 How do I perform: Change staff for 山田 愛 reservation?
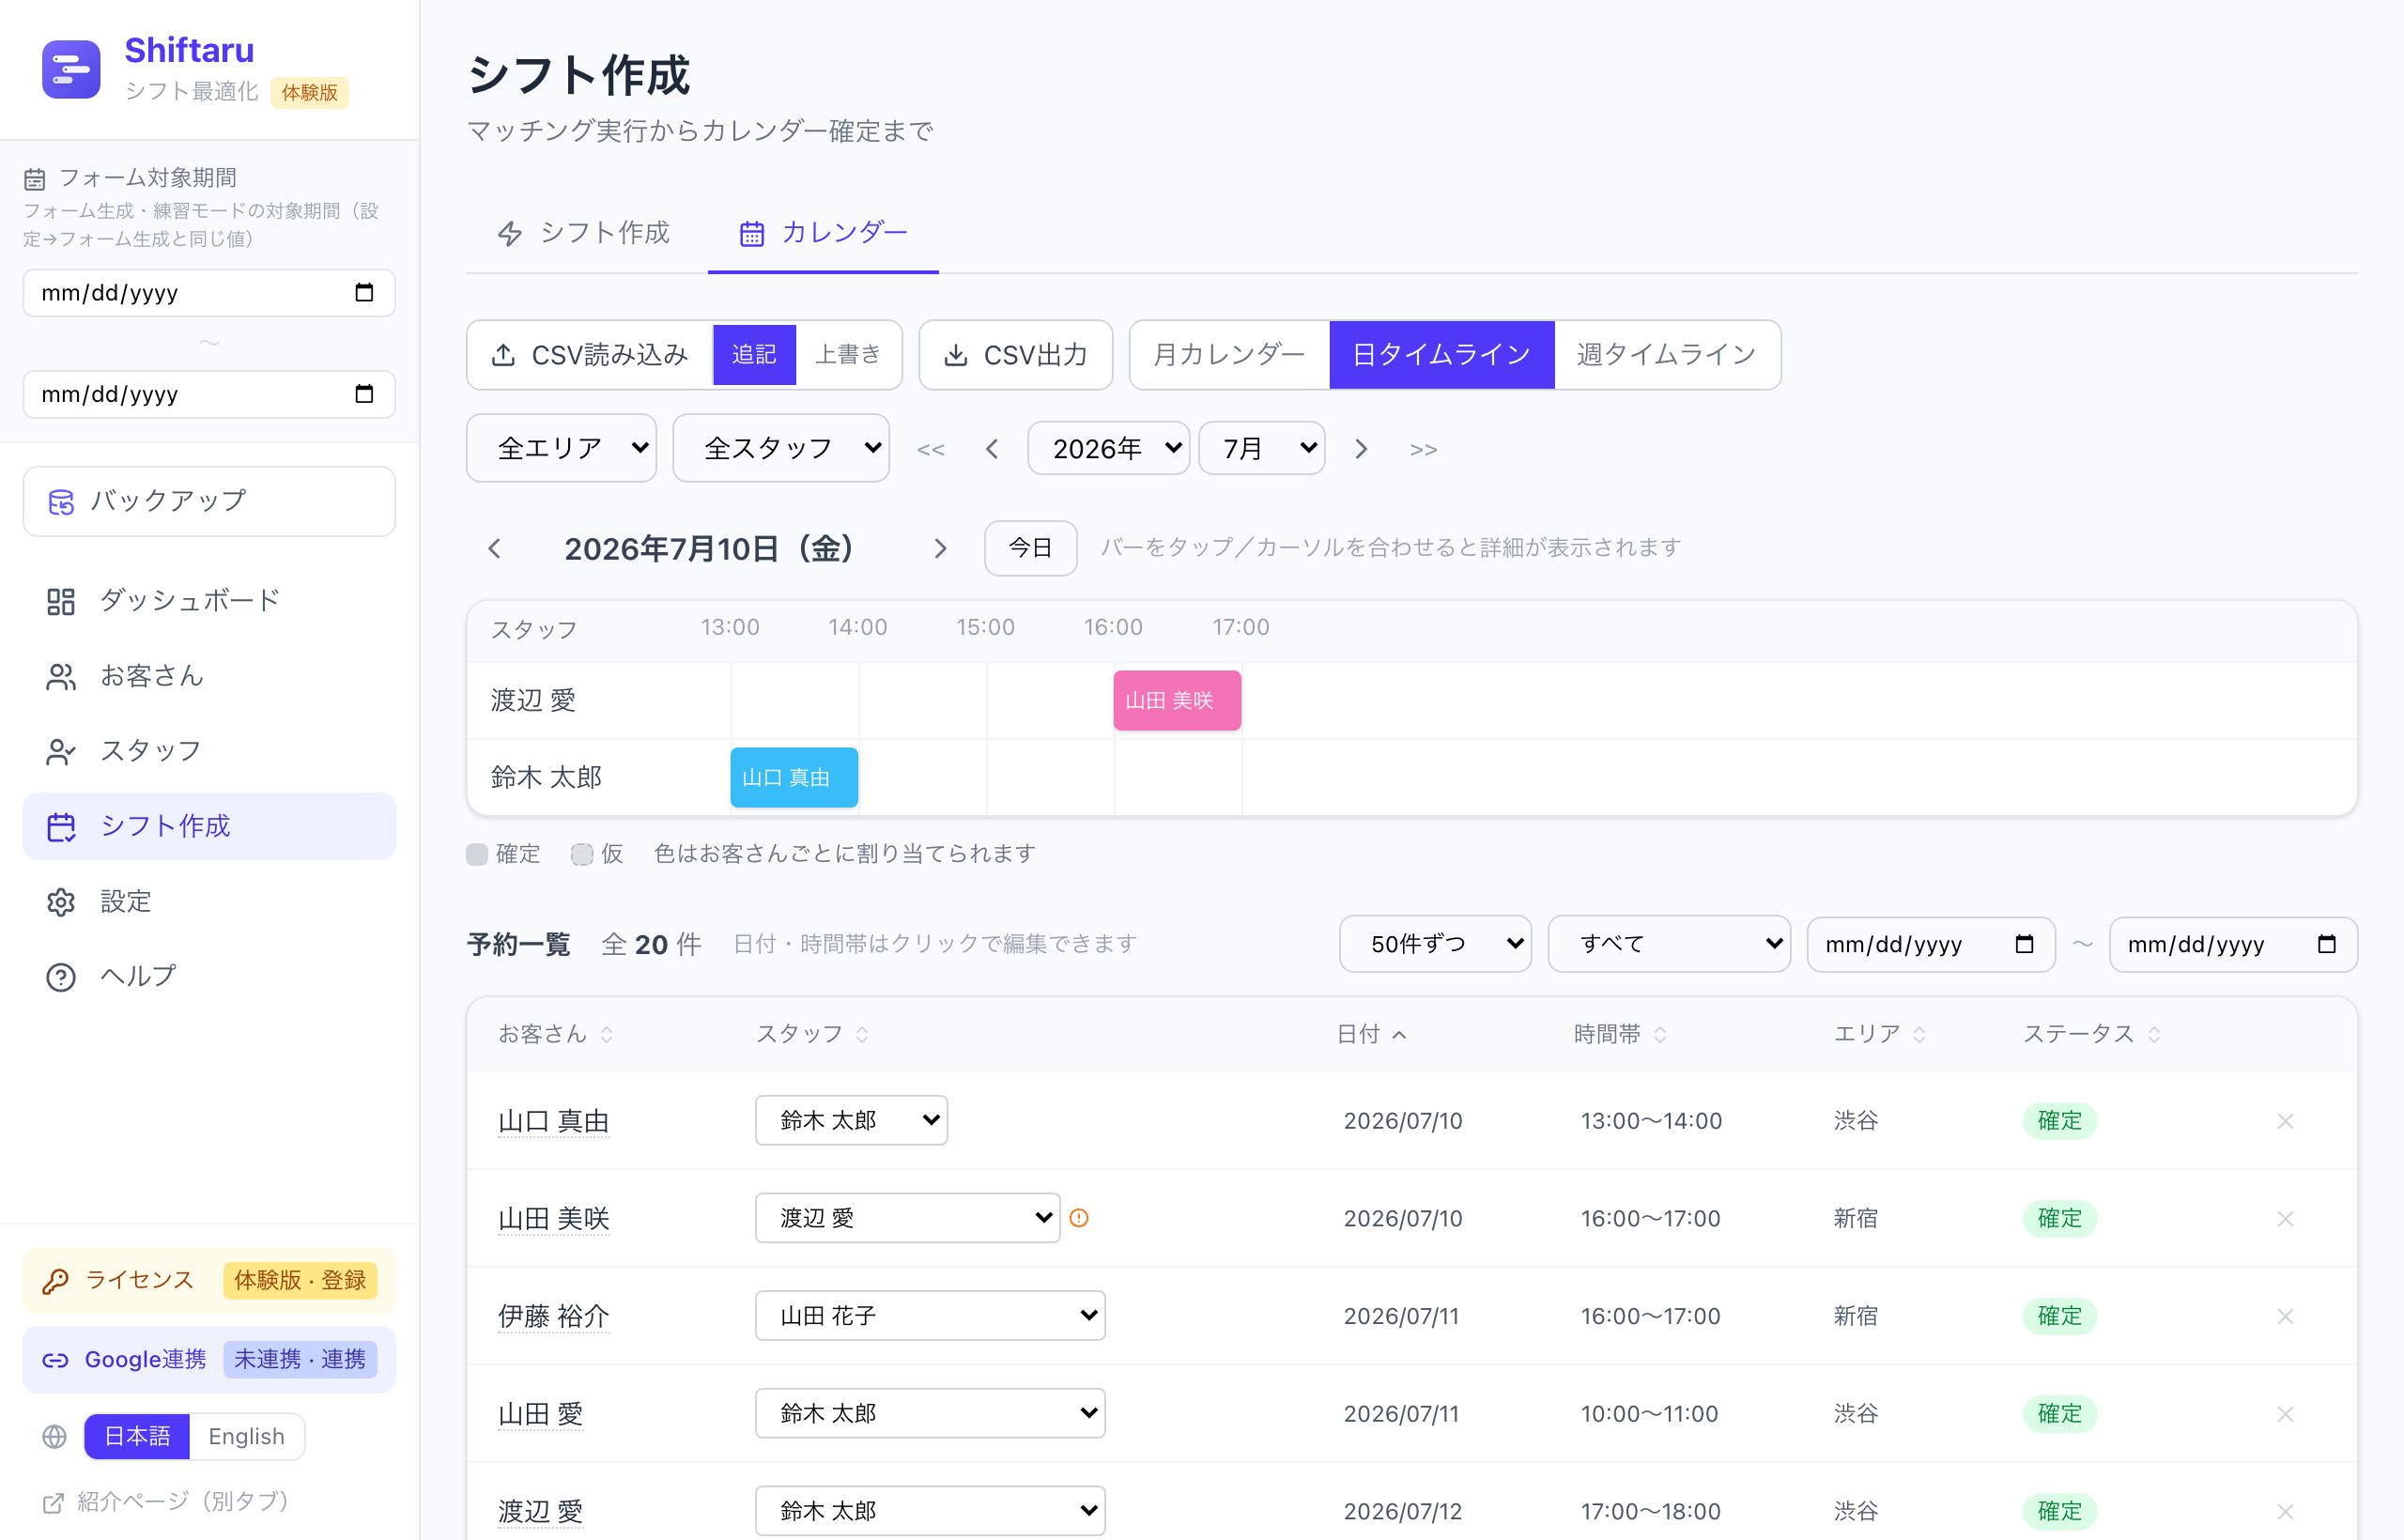tap(930, 1413)
